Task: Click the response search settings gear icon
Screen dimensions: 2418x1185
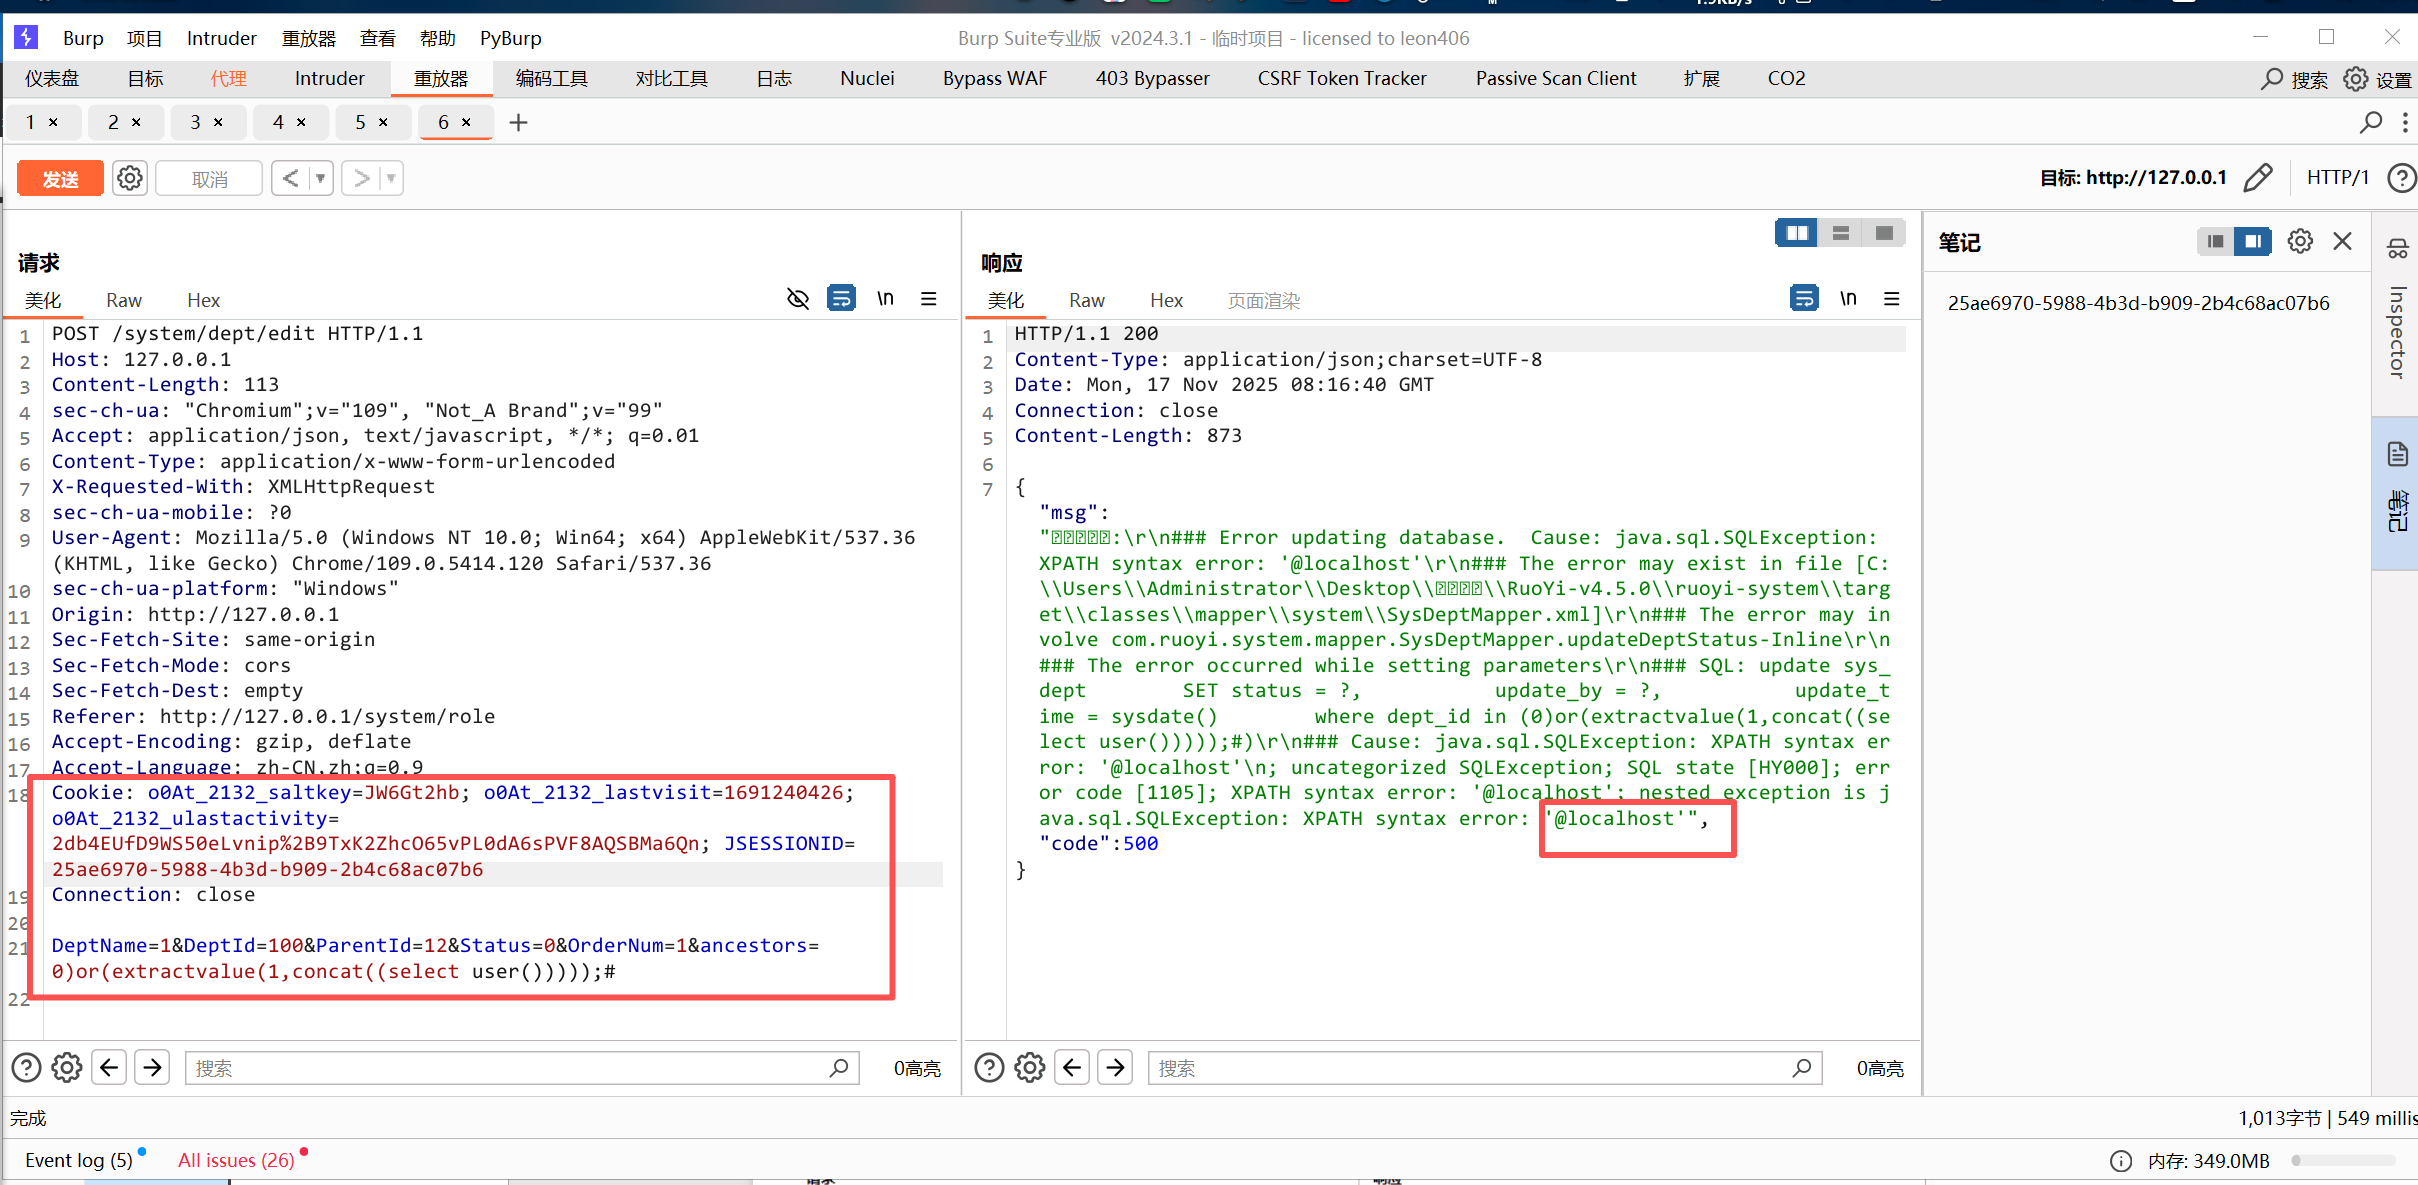Action: (1029, 1068)
